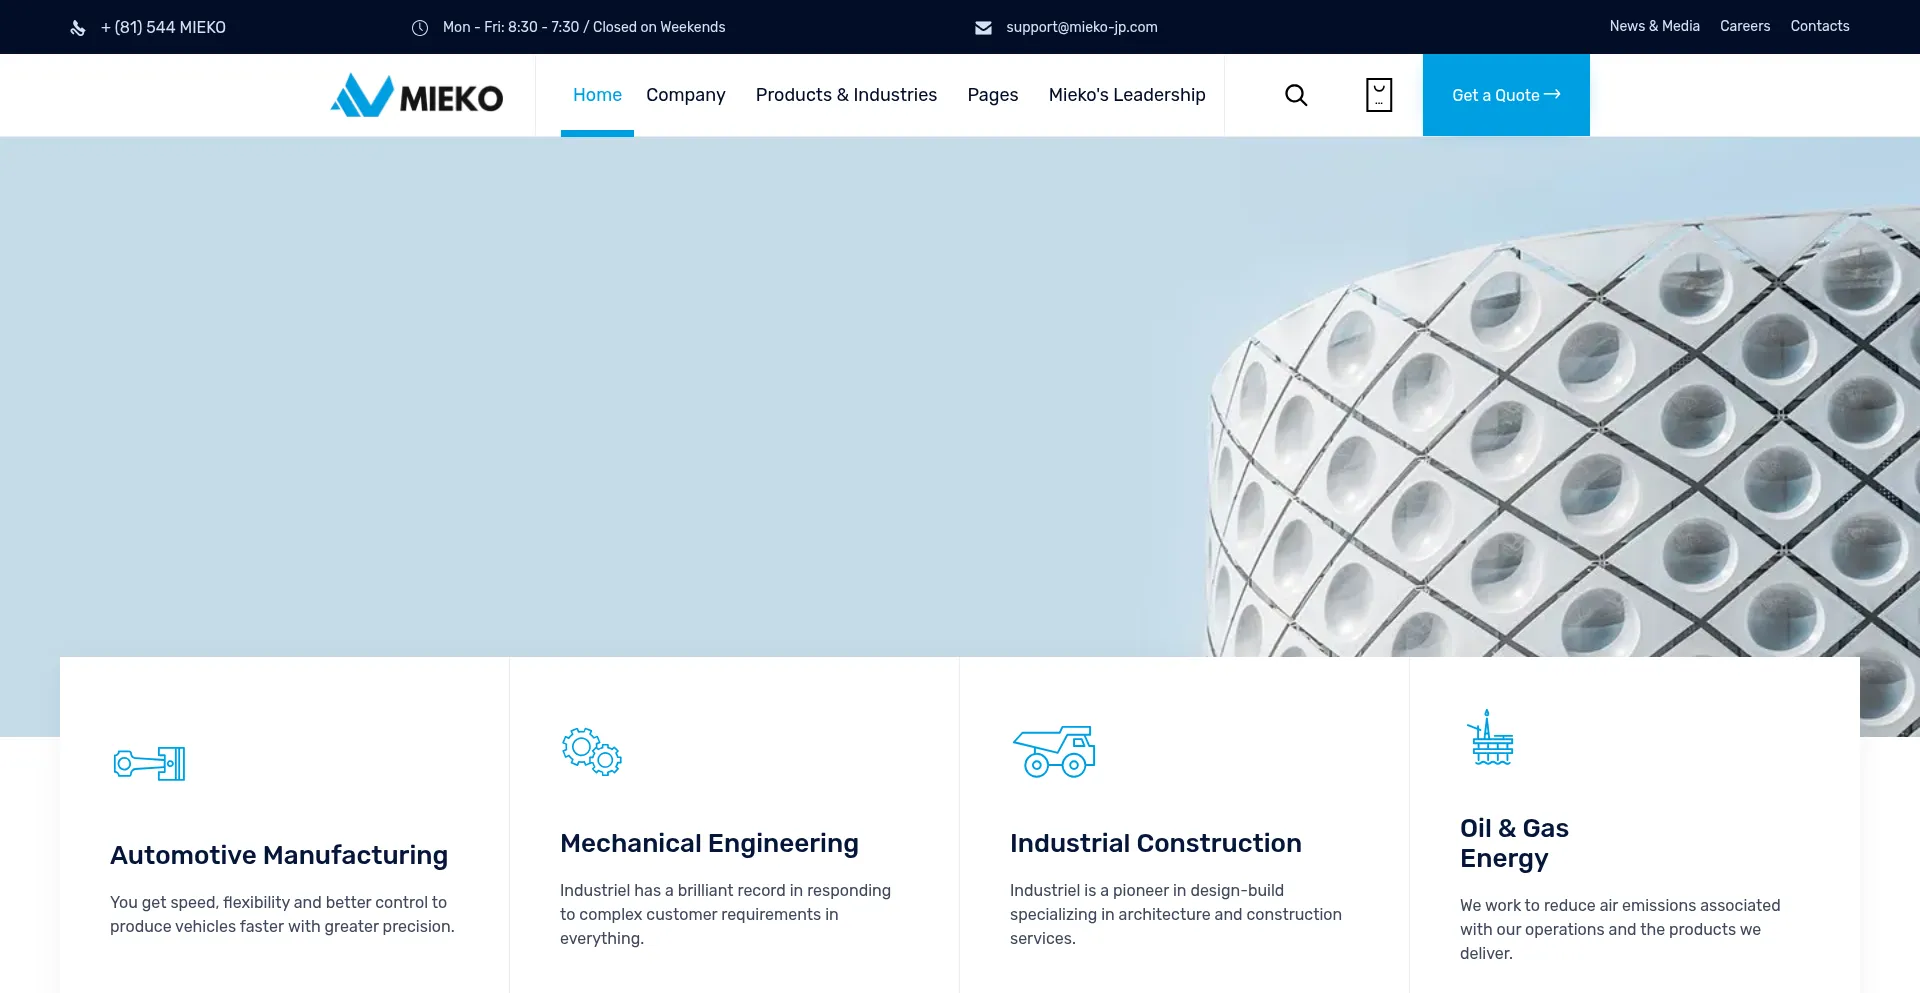Expand Products & Industries menu

(x=846, y=95)
